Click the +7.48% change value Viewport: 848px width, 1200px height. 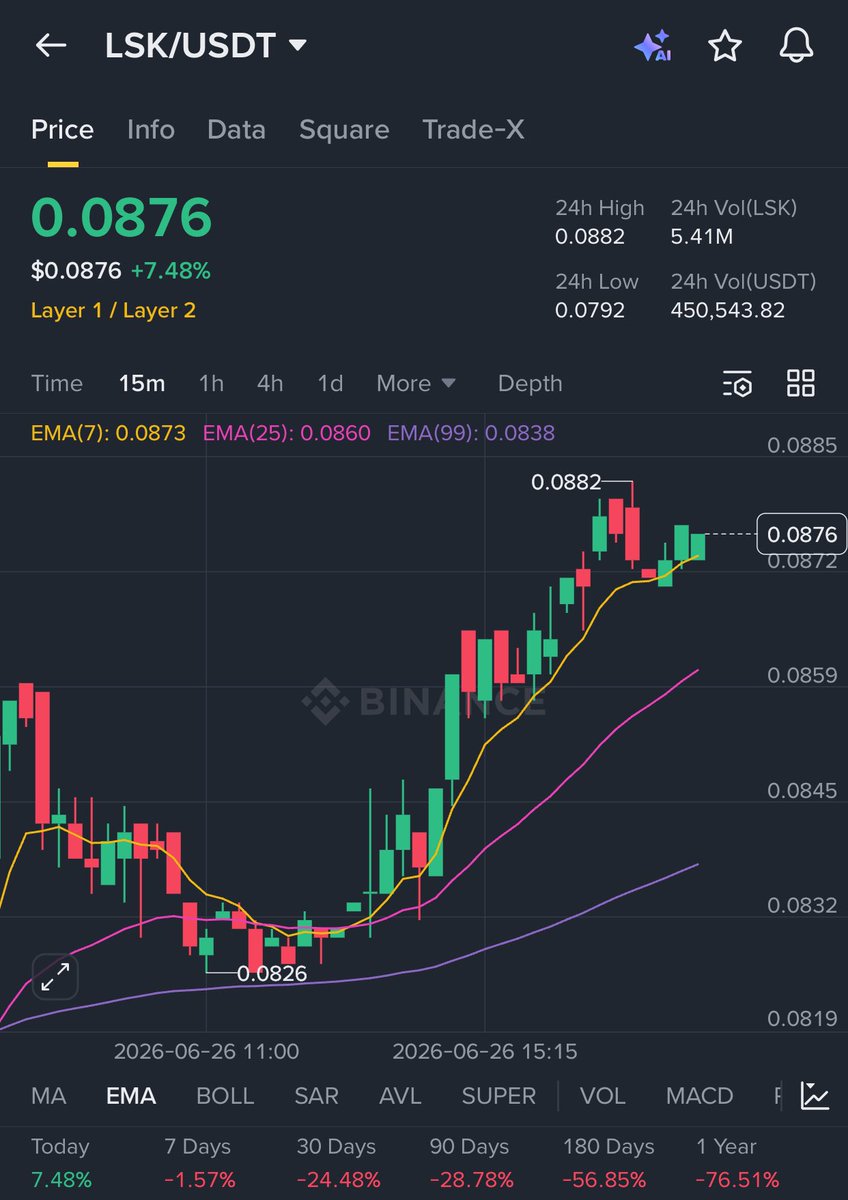coord(171,271)
